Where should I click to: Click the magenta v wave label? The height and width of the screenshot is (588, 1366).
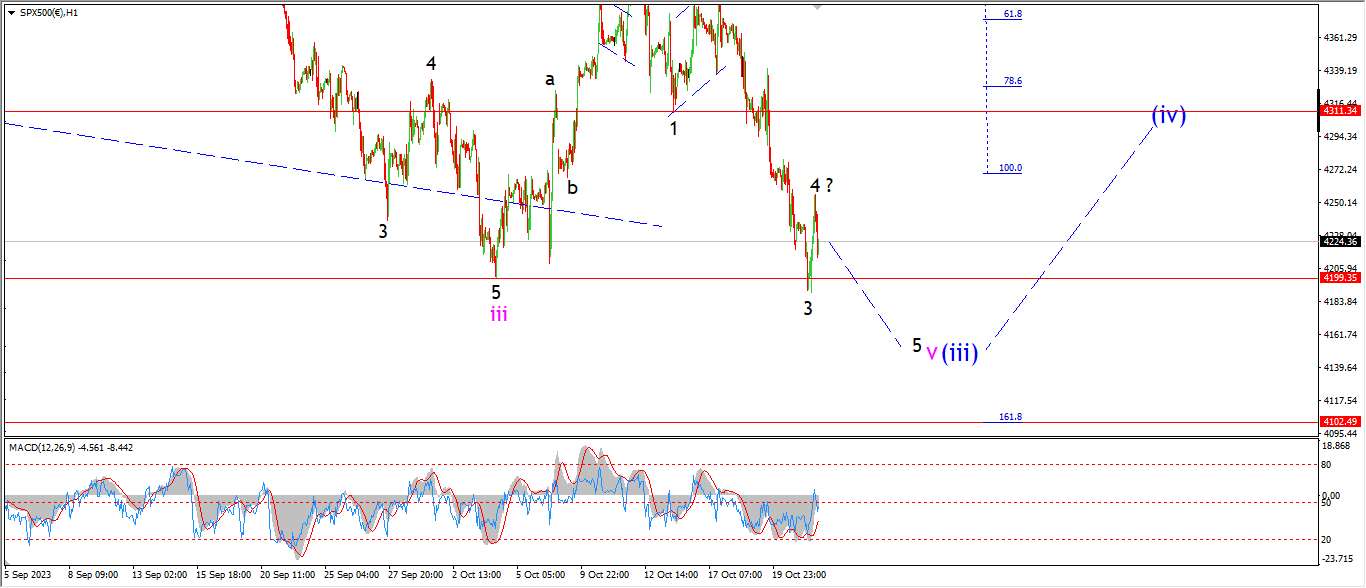pyautogui.click(x=931, y=352)
